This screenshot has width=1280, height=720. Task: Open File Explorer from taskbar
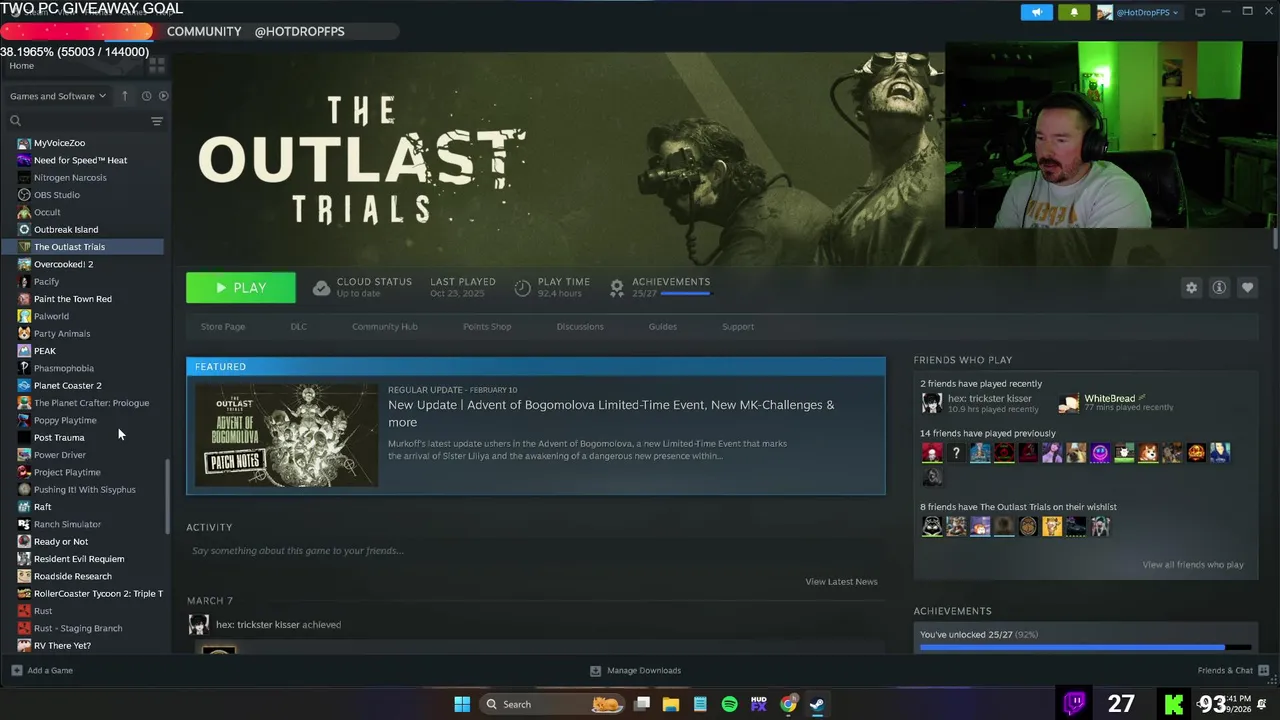point(671,704)
